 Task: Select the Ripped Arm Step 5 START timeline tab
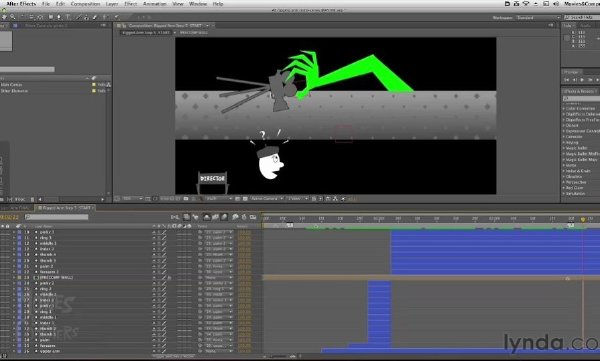coord(65,208)
